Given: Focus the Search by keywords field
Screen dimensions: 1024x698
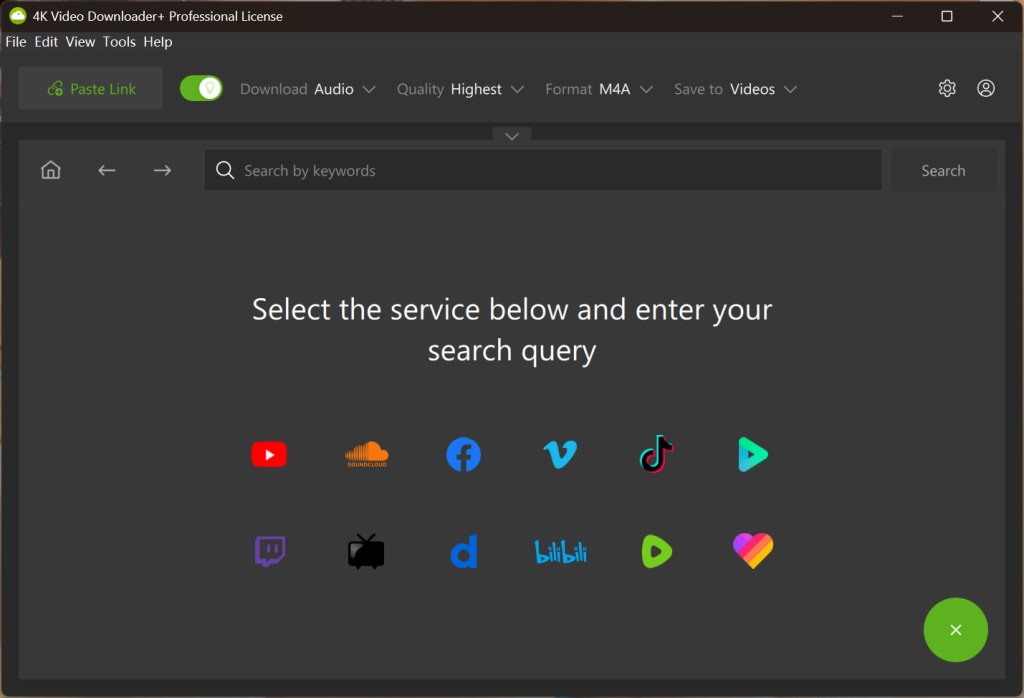Looking at the screenshot, I should point(543,170).
